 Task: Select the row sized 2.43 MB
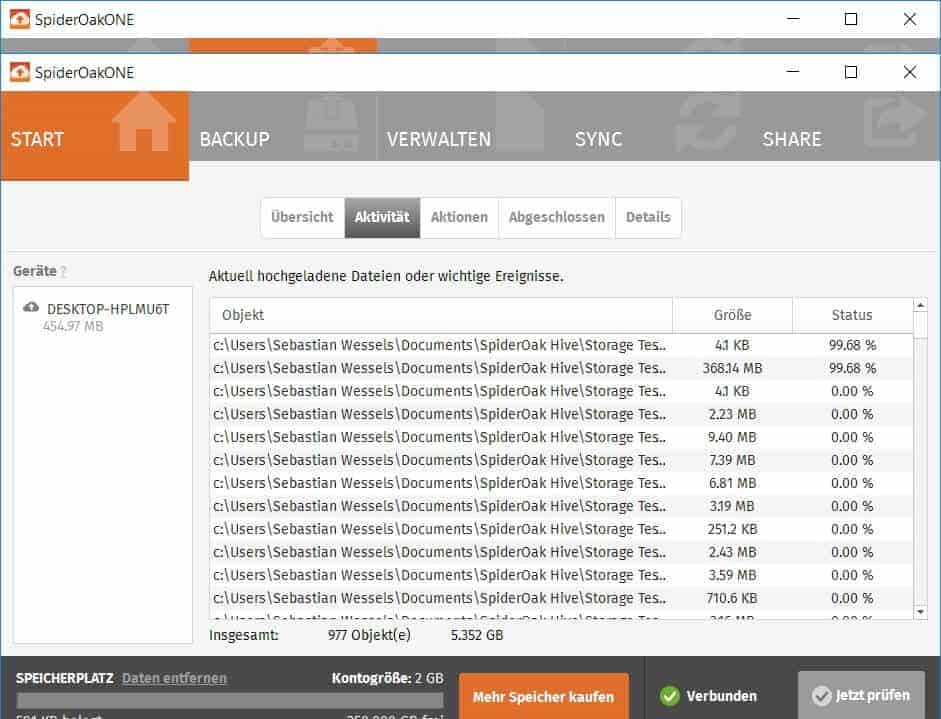pyautogui.click(x=561, y=552)
